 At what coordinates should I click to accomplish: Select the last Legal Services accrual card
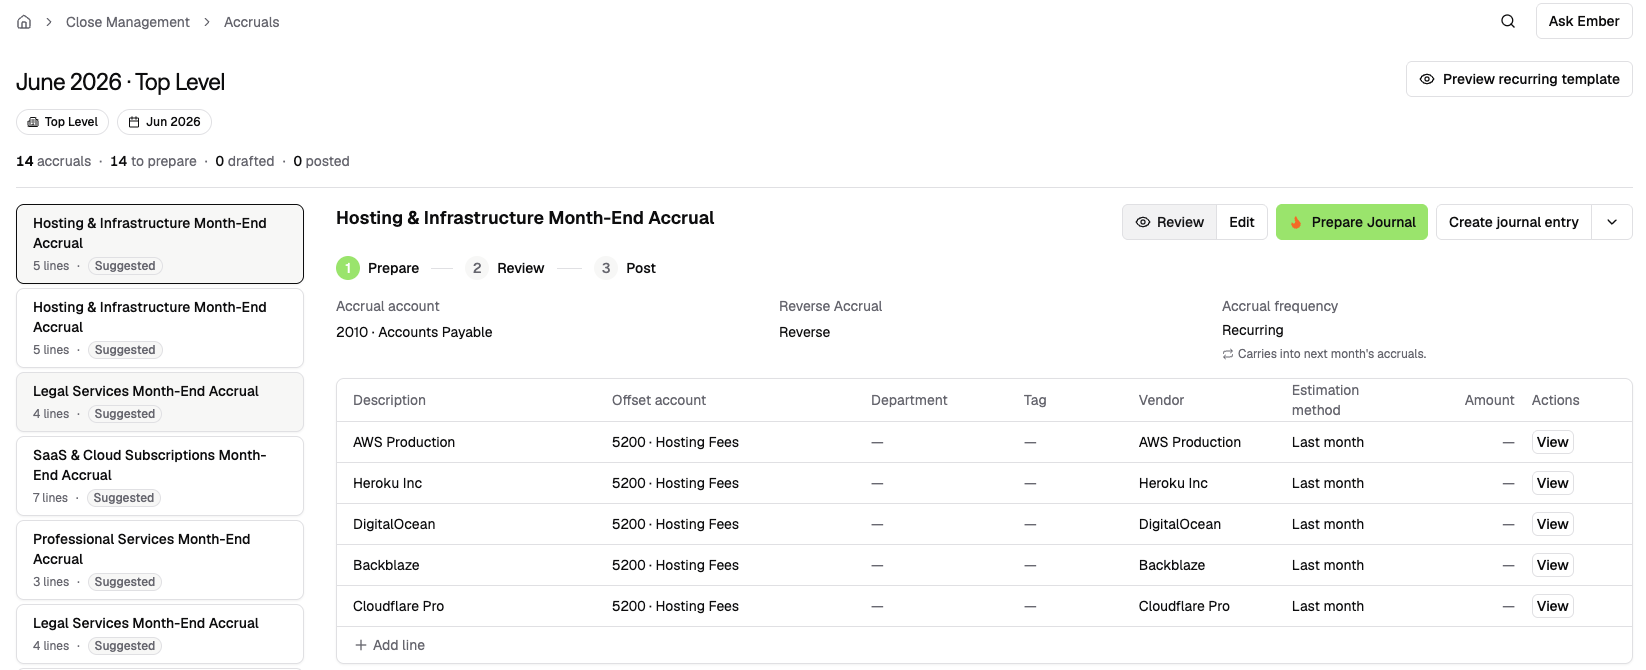[160, 634]
